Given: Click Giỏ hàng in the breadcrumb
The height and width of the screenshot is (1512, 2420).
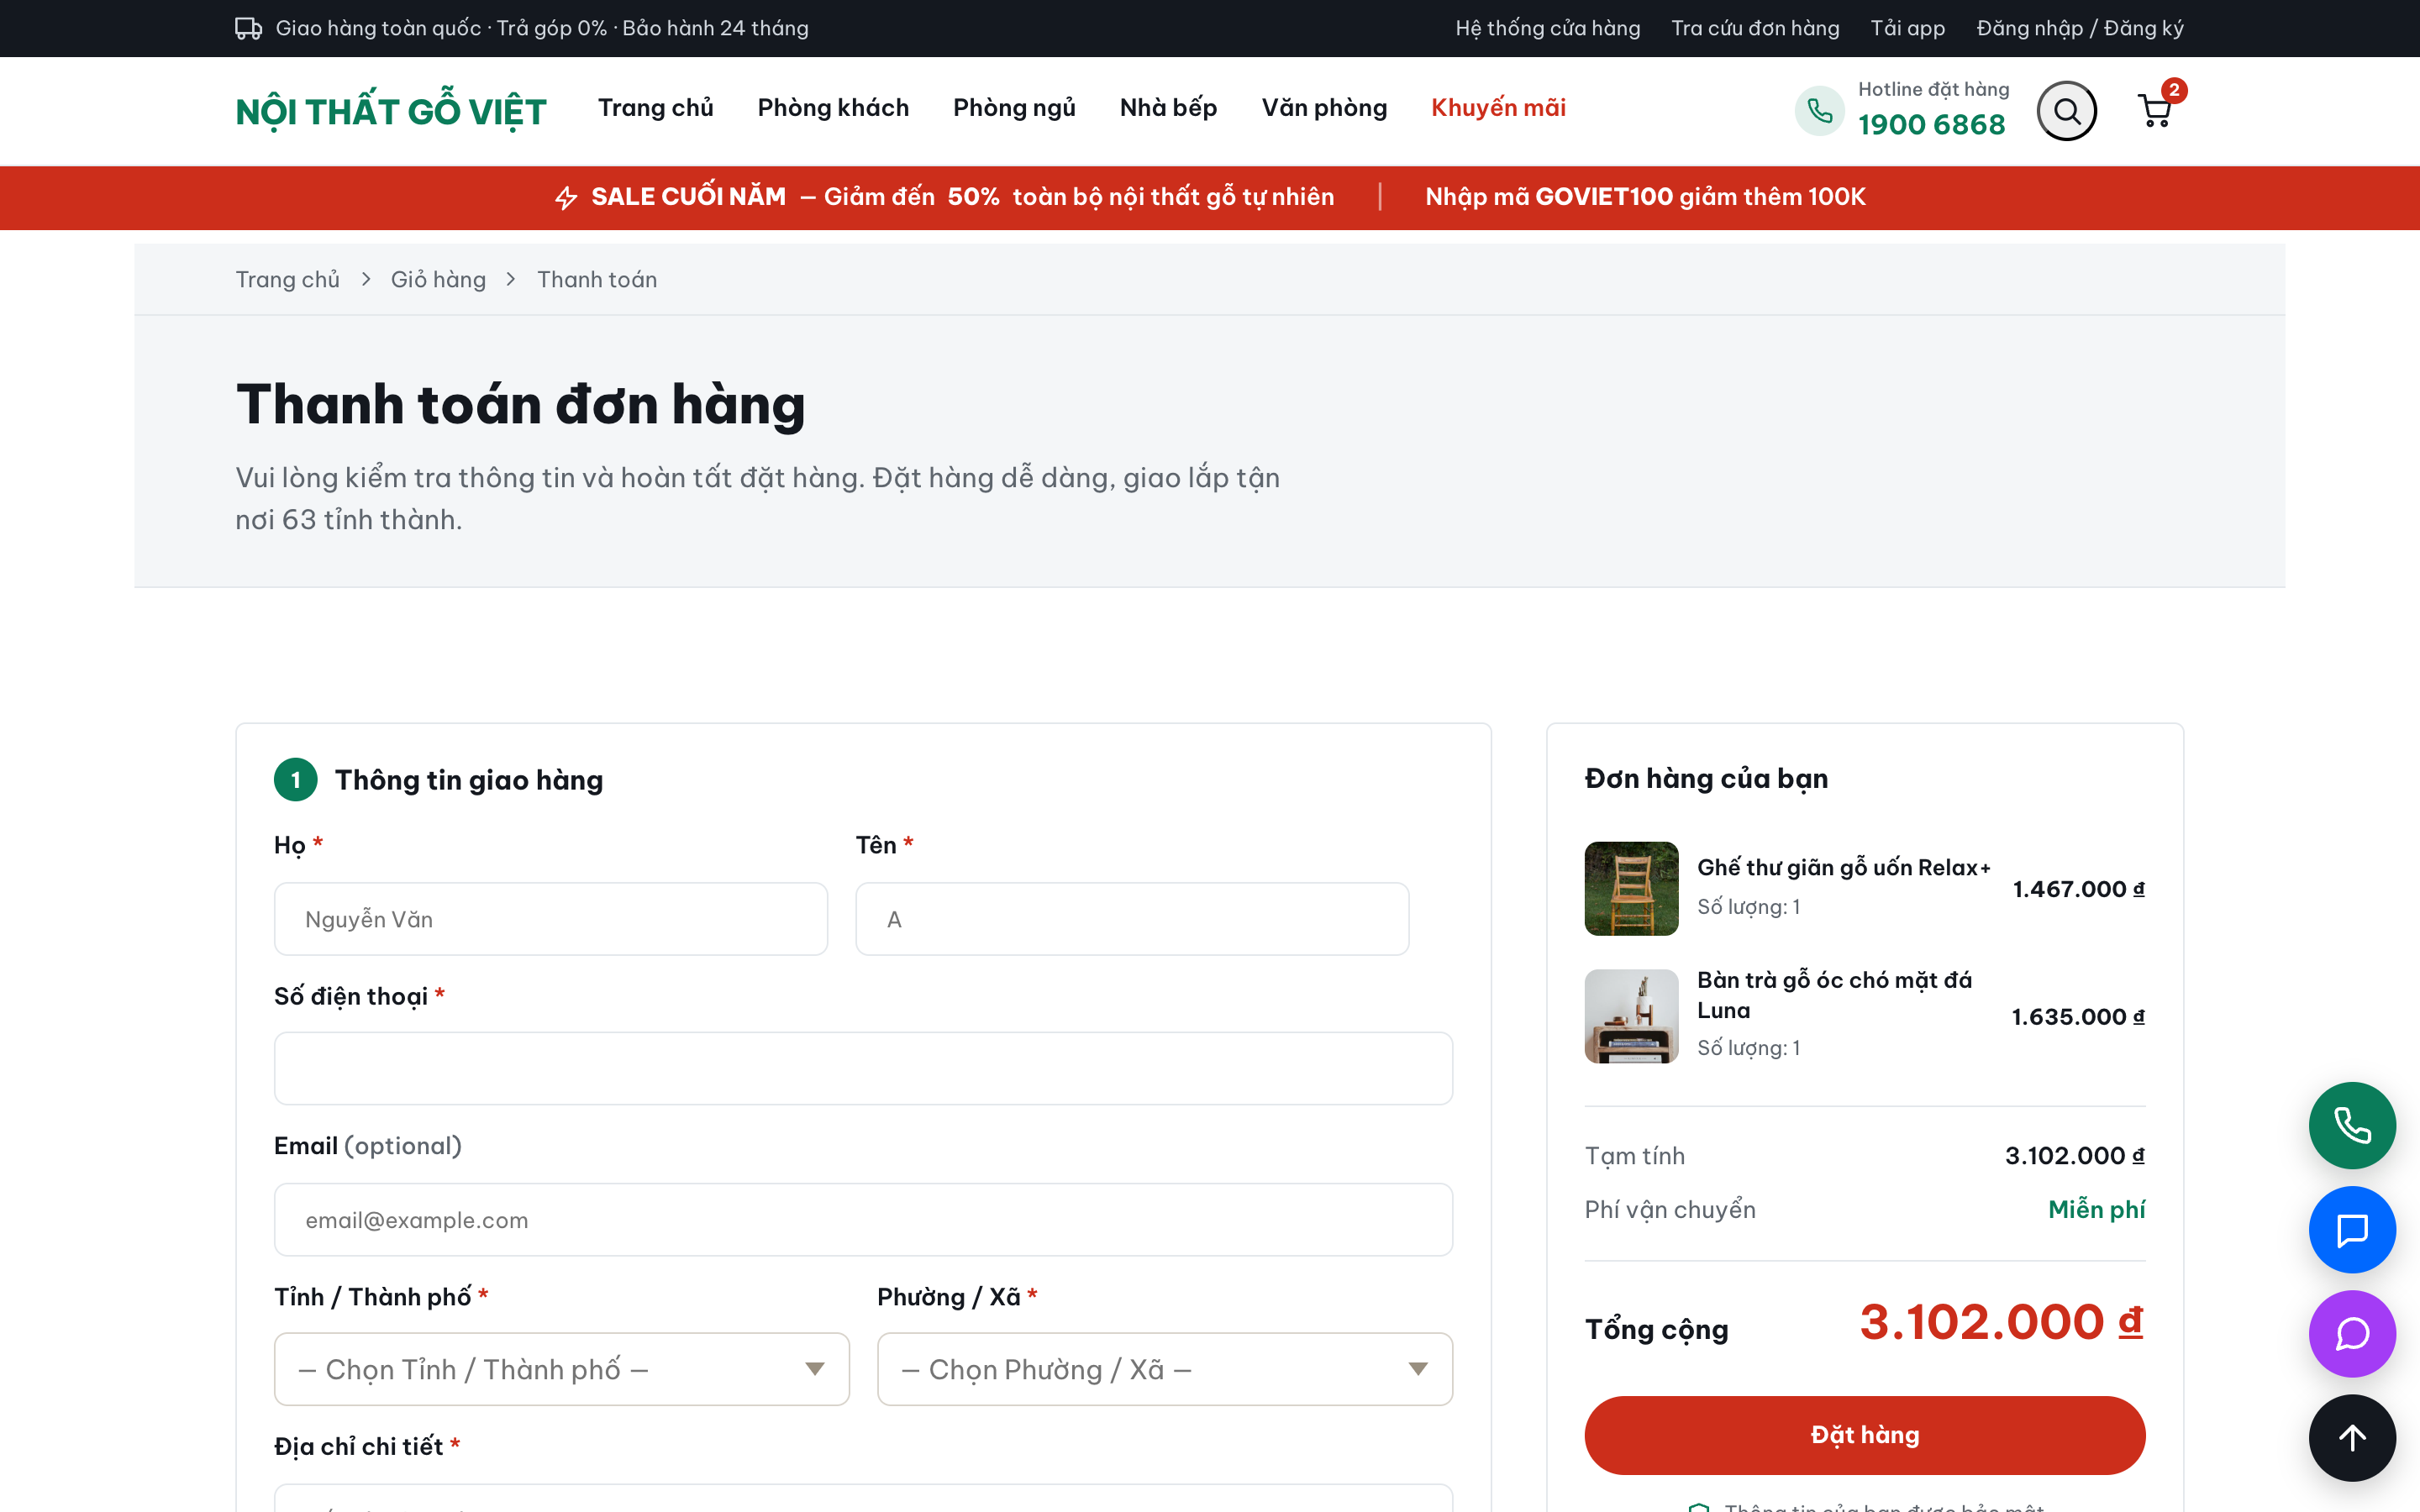Looking at the screenshot, I should pyautogui.click(x=438, y=280).
